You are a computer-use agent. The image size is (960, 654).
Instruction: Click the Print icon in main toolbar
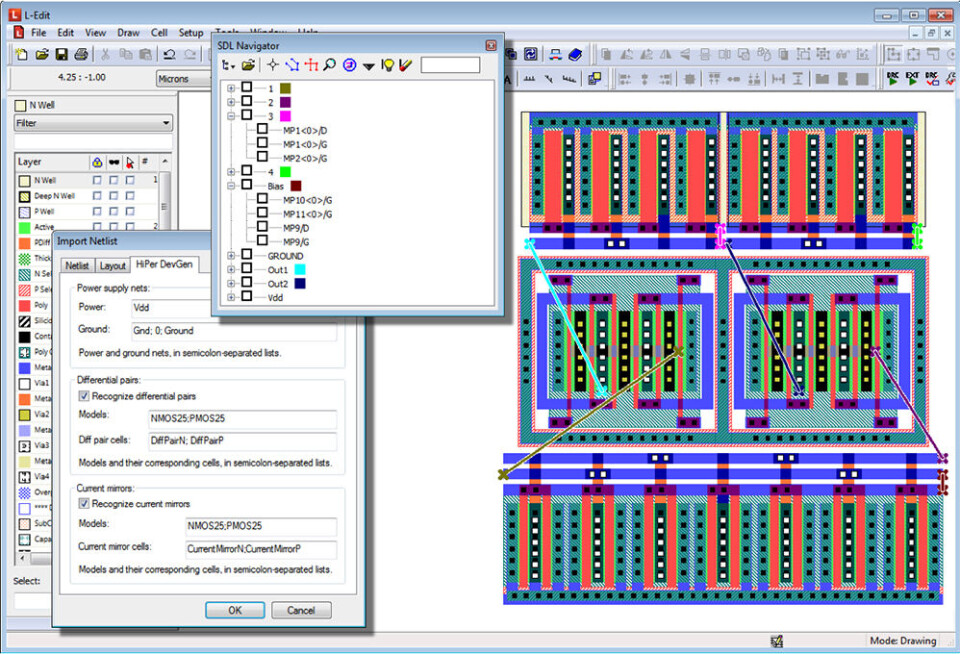(x=81, y=54)
